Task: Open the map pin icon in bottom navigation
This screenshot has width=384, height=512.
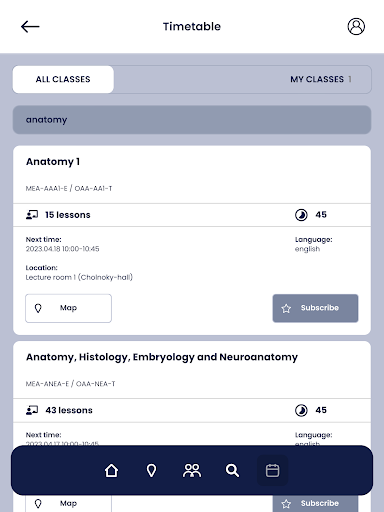Action: coord(151,470)
